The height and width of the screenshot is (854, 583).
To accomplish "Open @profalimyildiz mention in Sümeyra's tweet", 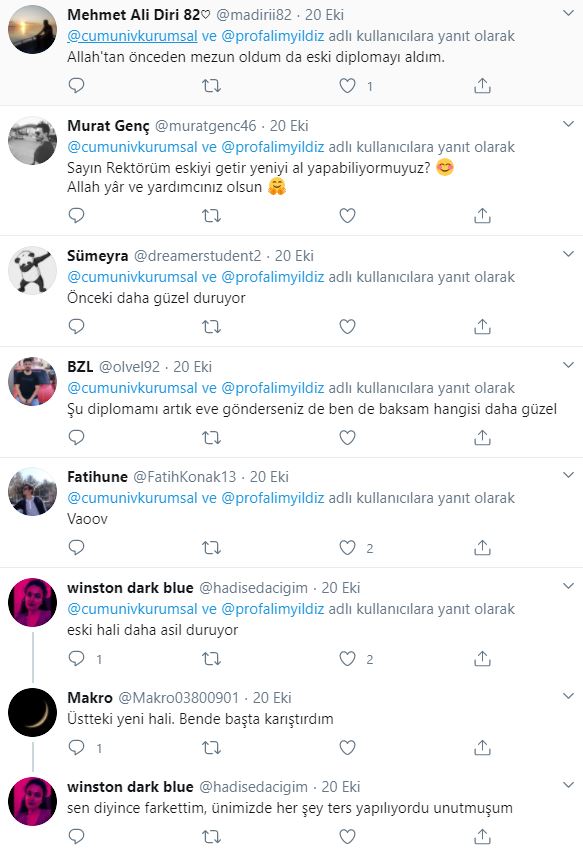I will tap(272, 277).
